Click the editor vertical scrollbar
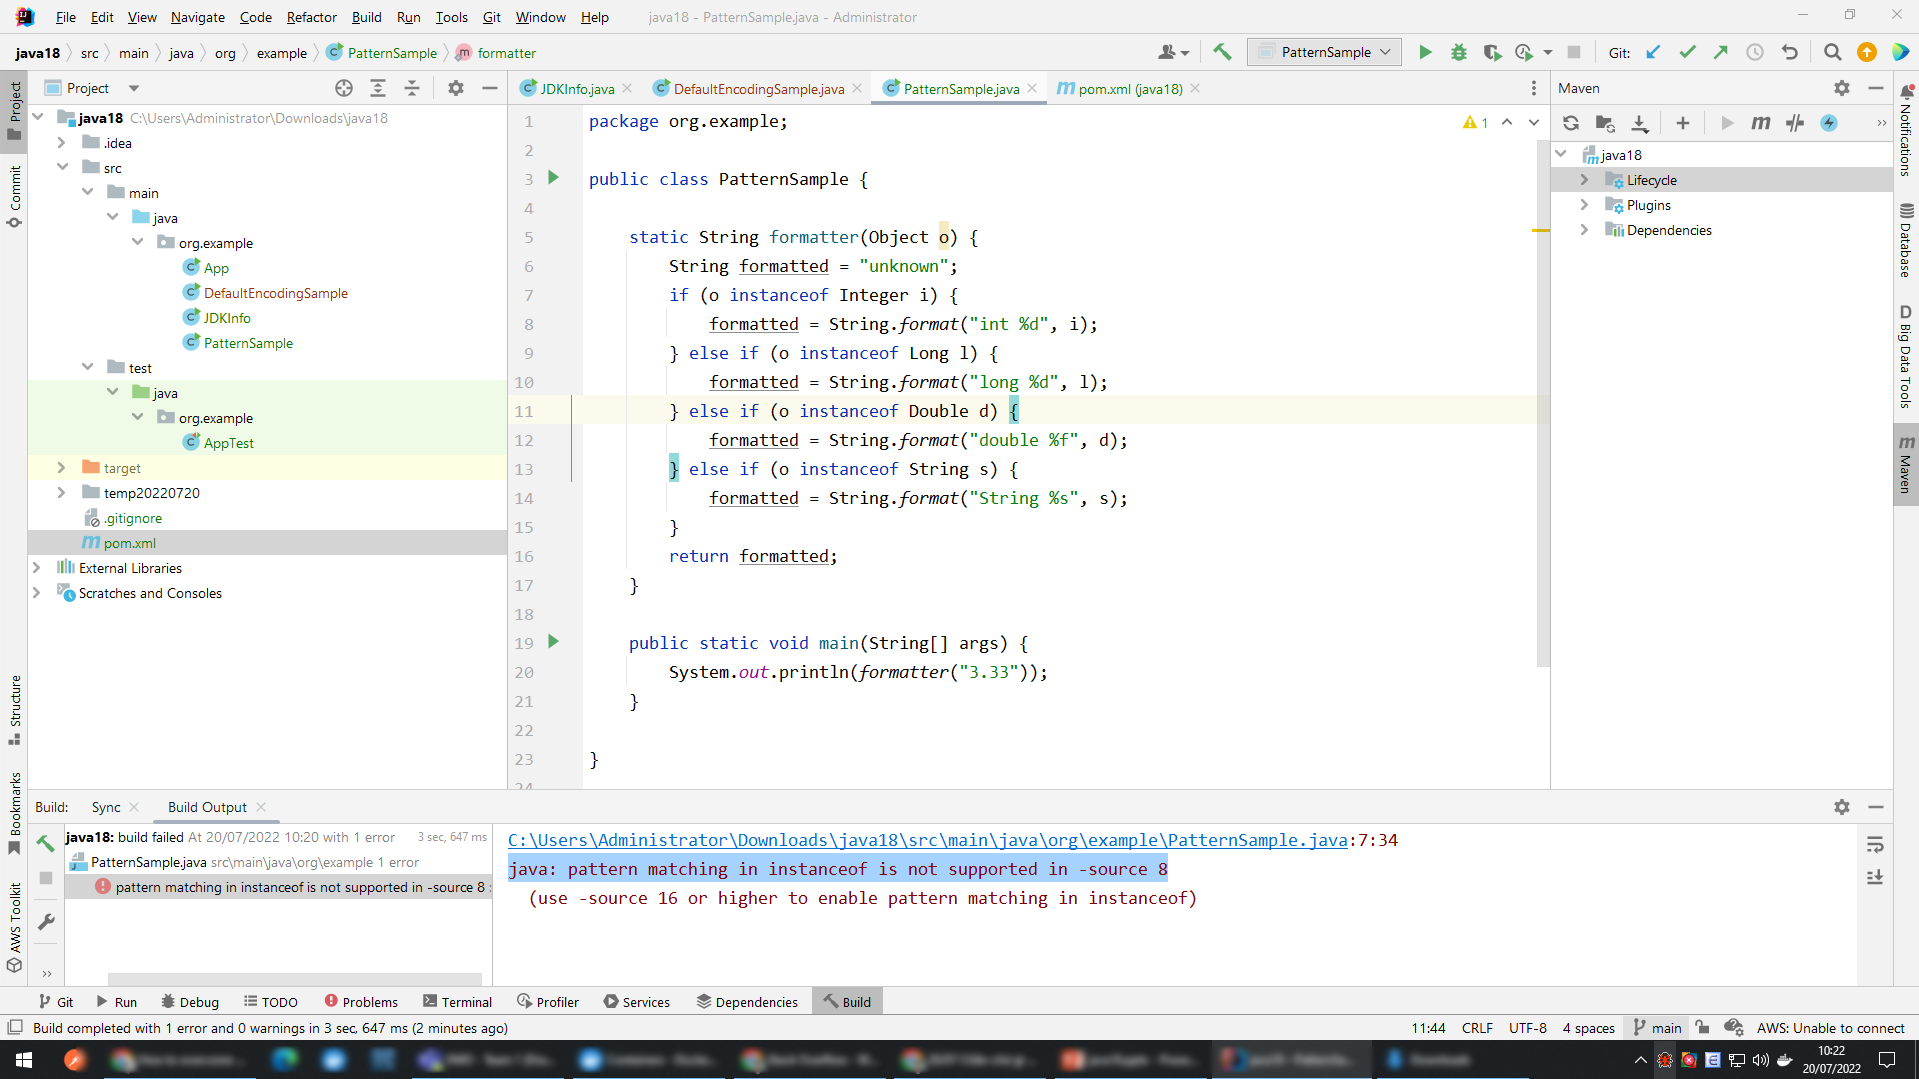Screen dimensions: 1919x1079 coord(1541,400)
